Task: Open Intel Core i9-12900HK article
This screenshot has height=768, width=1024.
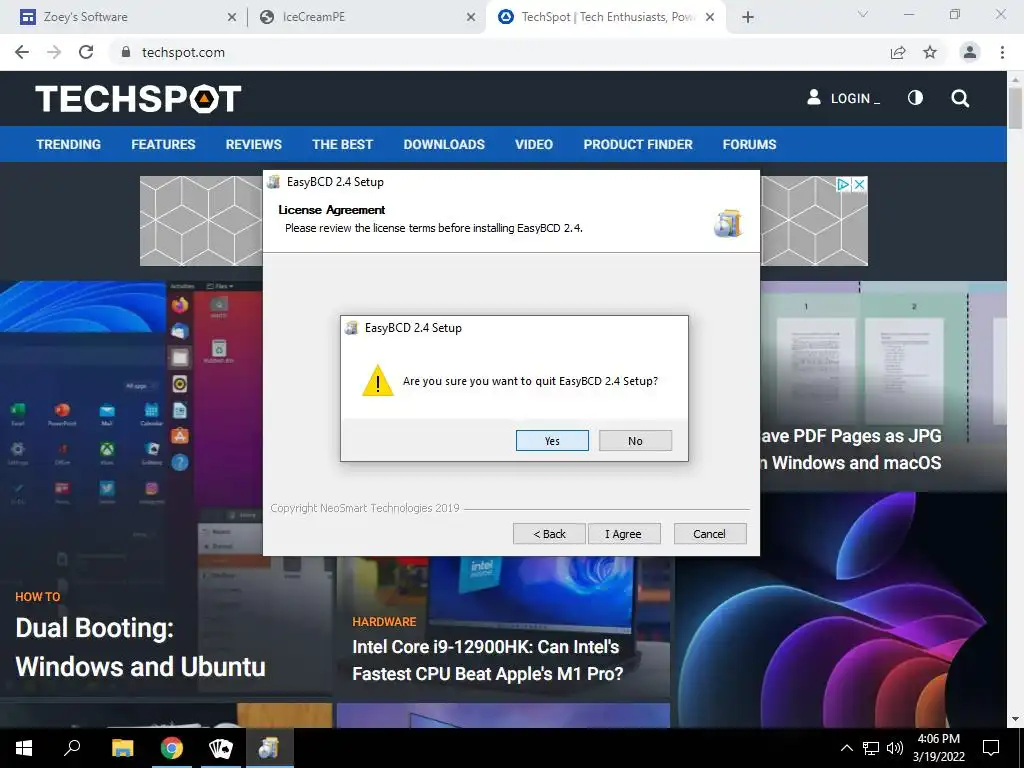Action: pos(488,660)
